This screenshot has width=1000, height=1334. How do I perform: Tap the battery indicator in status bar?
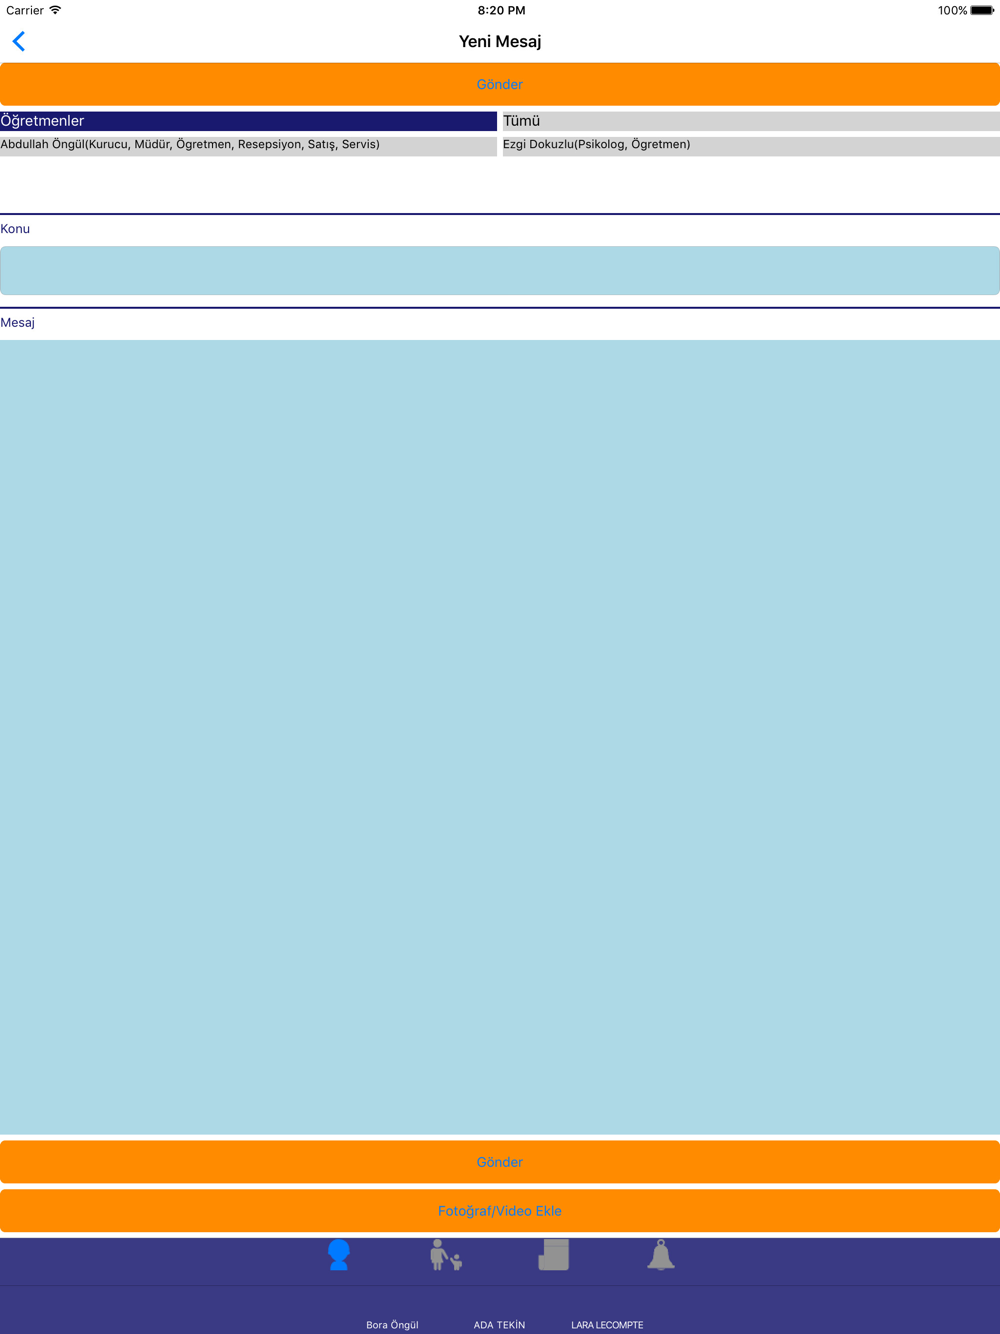(982, 10)
